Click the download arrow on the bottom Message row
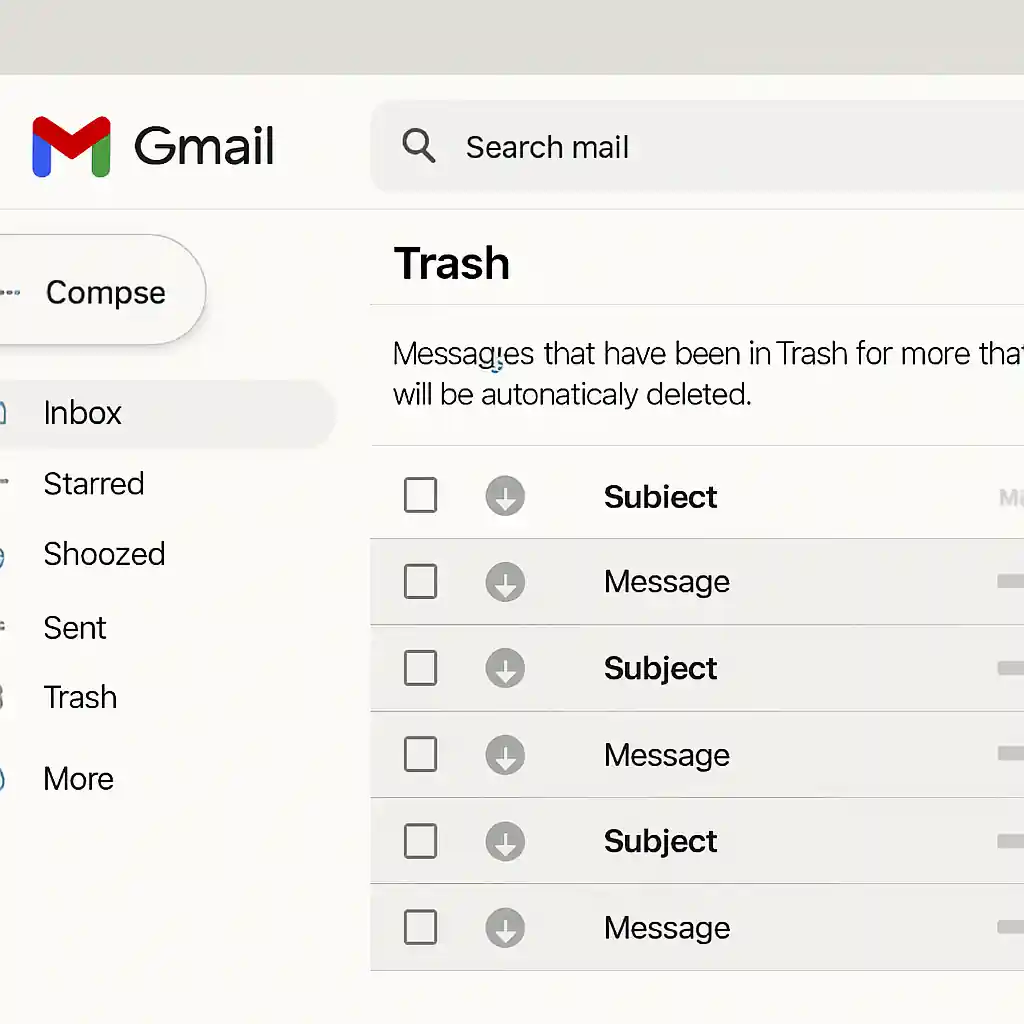The height and width of the screenshot is (1024, 1024). pos(505,927)
